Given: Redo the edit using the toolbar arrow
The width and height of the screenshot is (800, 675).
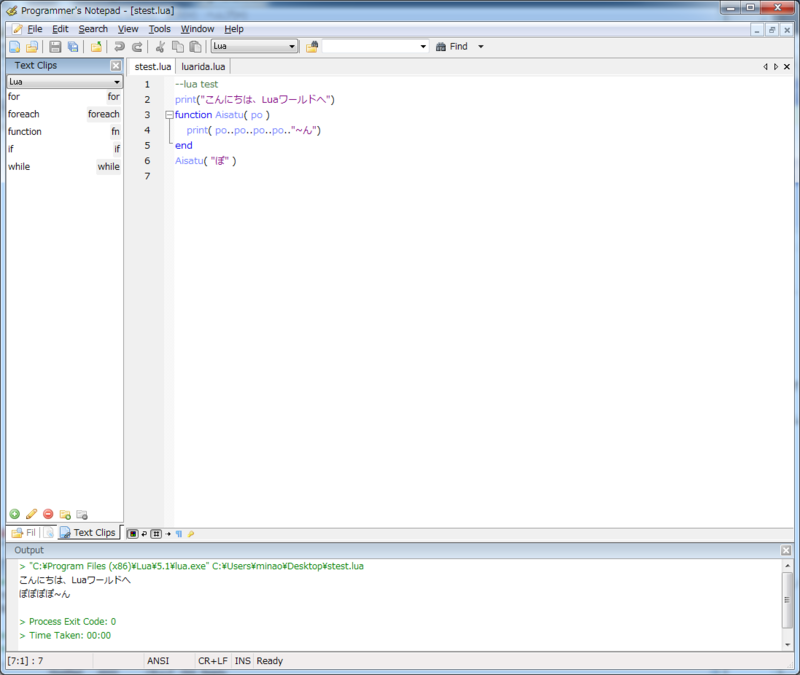Looking at the screenshot, I should [137, 47].
